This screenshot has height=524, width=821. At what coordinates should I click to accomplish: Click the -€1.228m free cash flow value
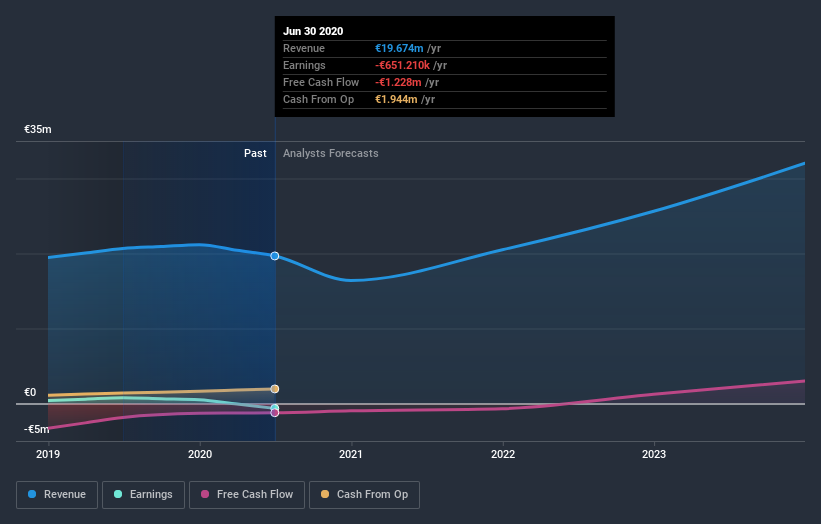(398, 82)
